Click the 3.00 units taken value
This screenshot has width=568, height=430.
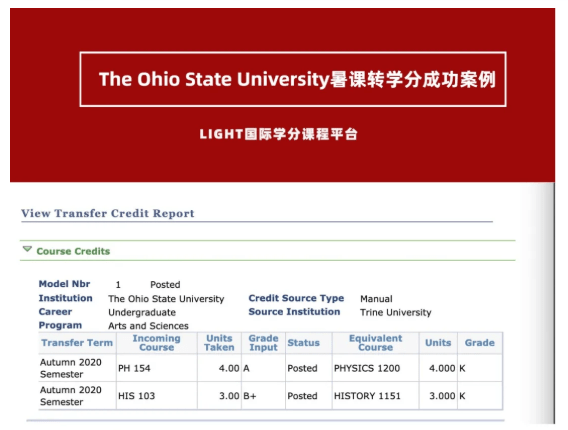229,396
